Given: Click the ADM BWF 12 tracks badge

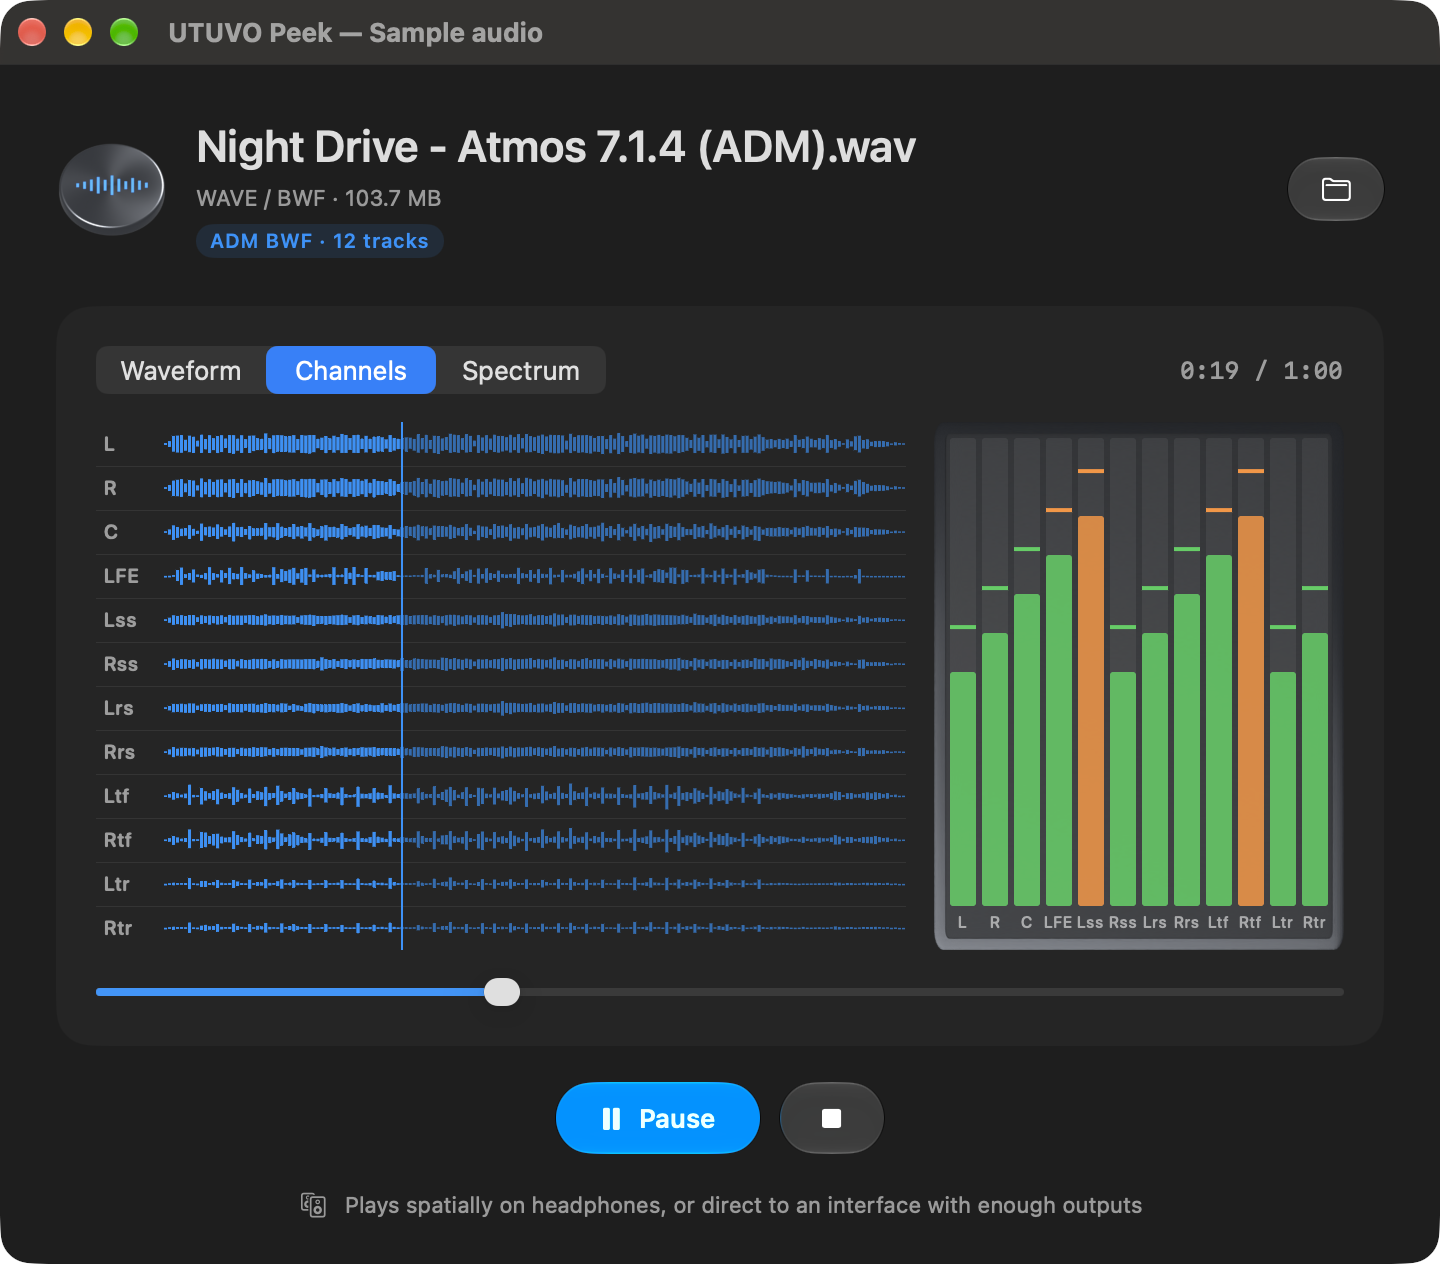Looking at the screenshot, I should (320, 241).
